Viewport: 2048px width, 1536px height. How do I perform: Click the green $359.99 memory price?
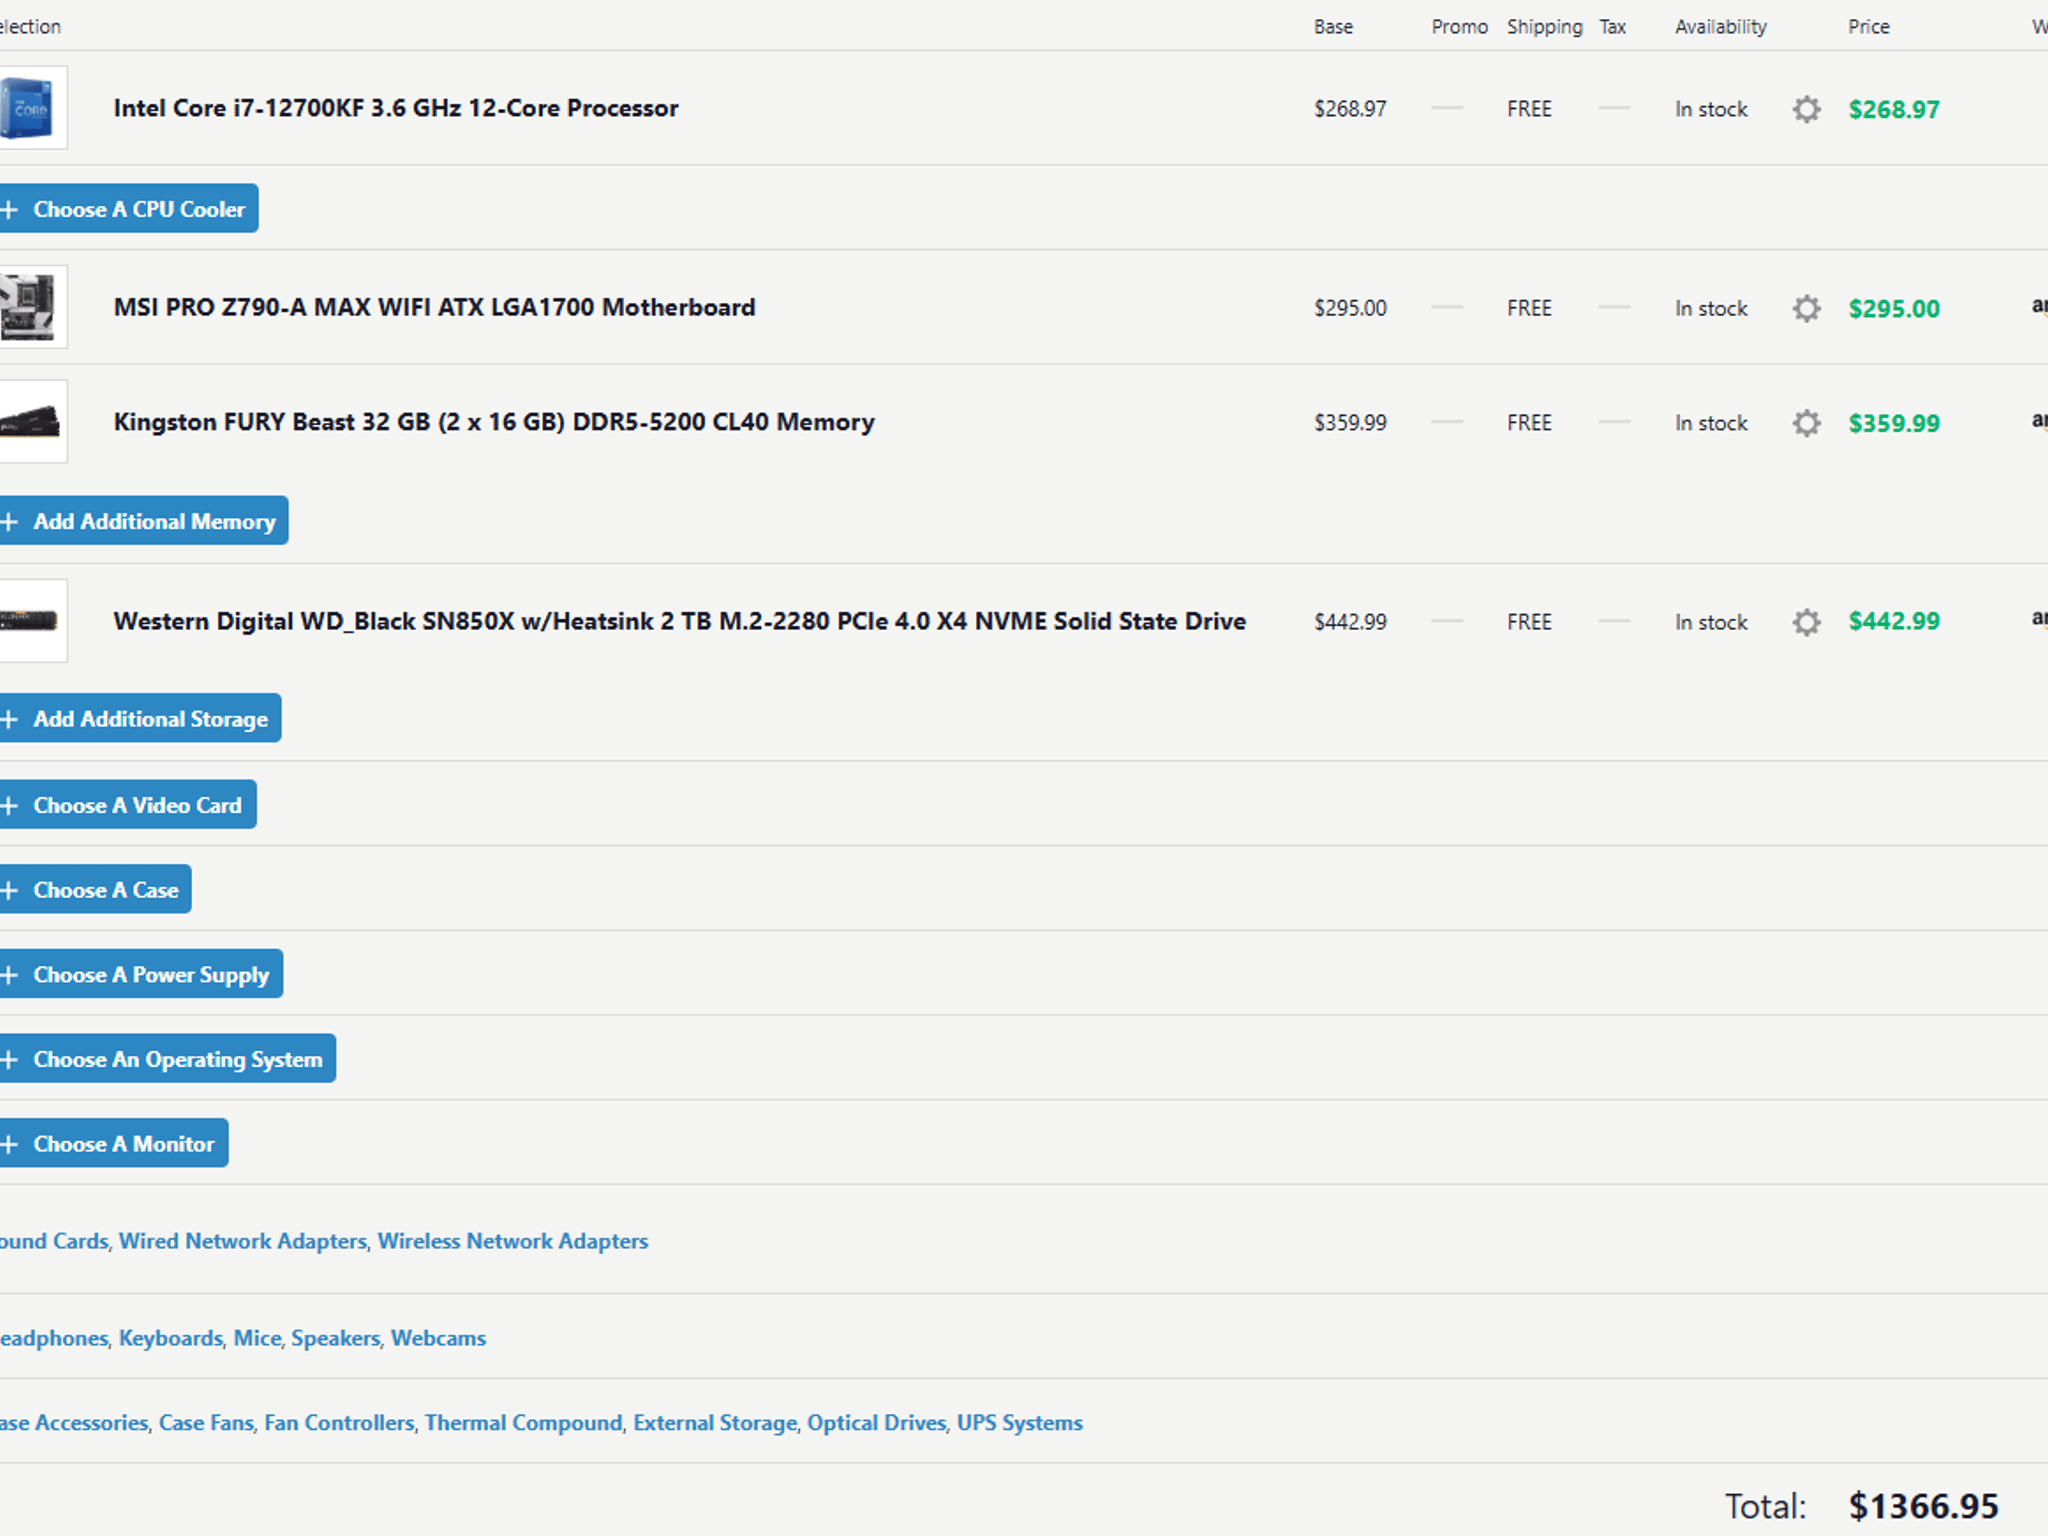coord(1894,423)
